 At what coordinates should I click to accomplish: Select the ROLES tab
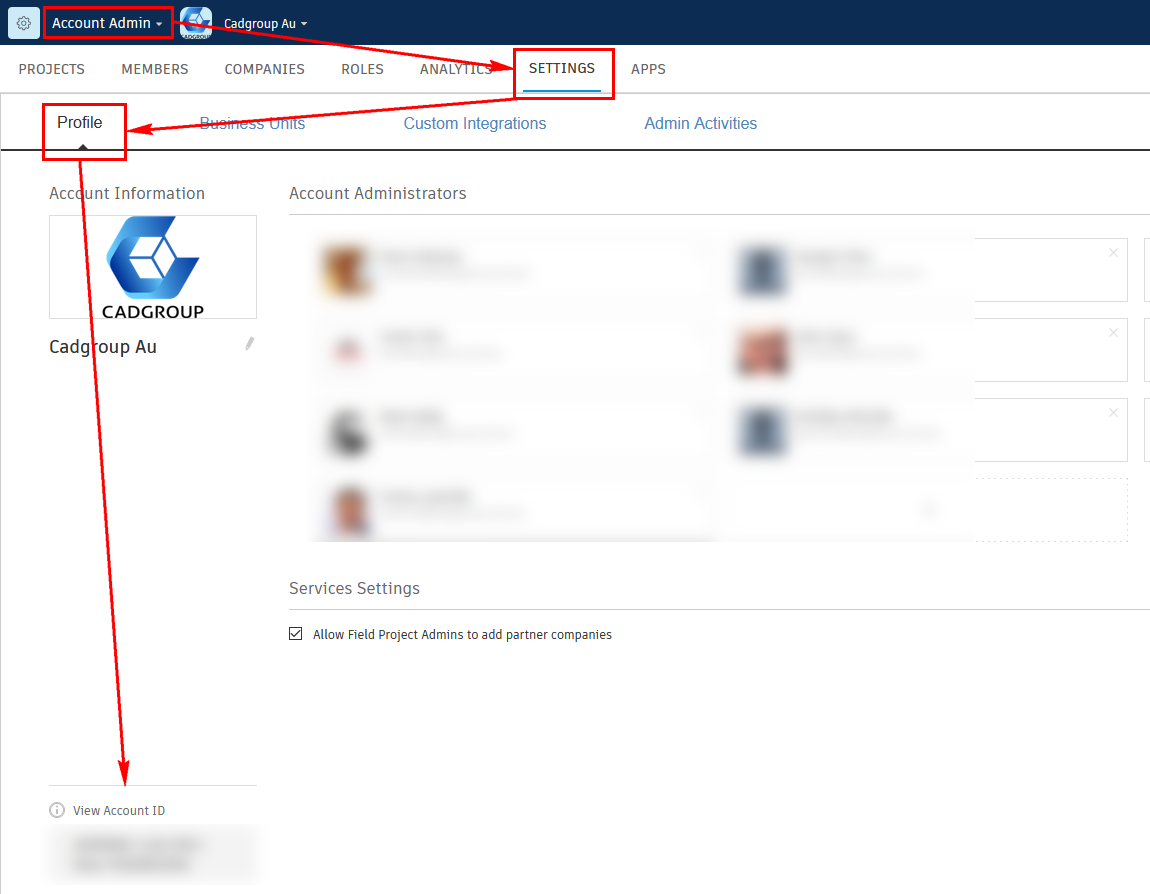pyautogui.click(x=362, y=69)
